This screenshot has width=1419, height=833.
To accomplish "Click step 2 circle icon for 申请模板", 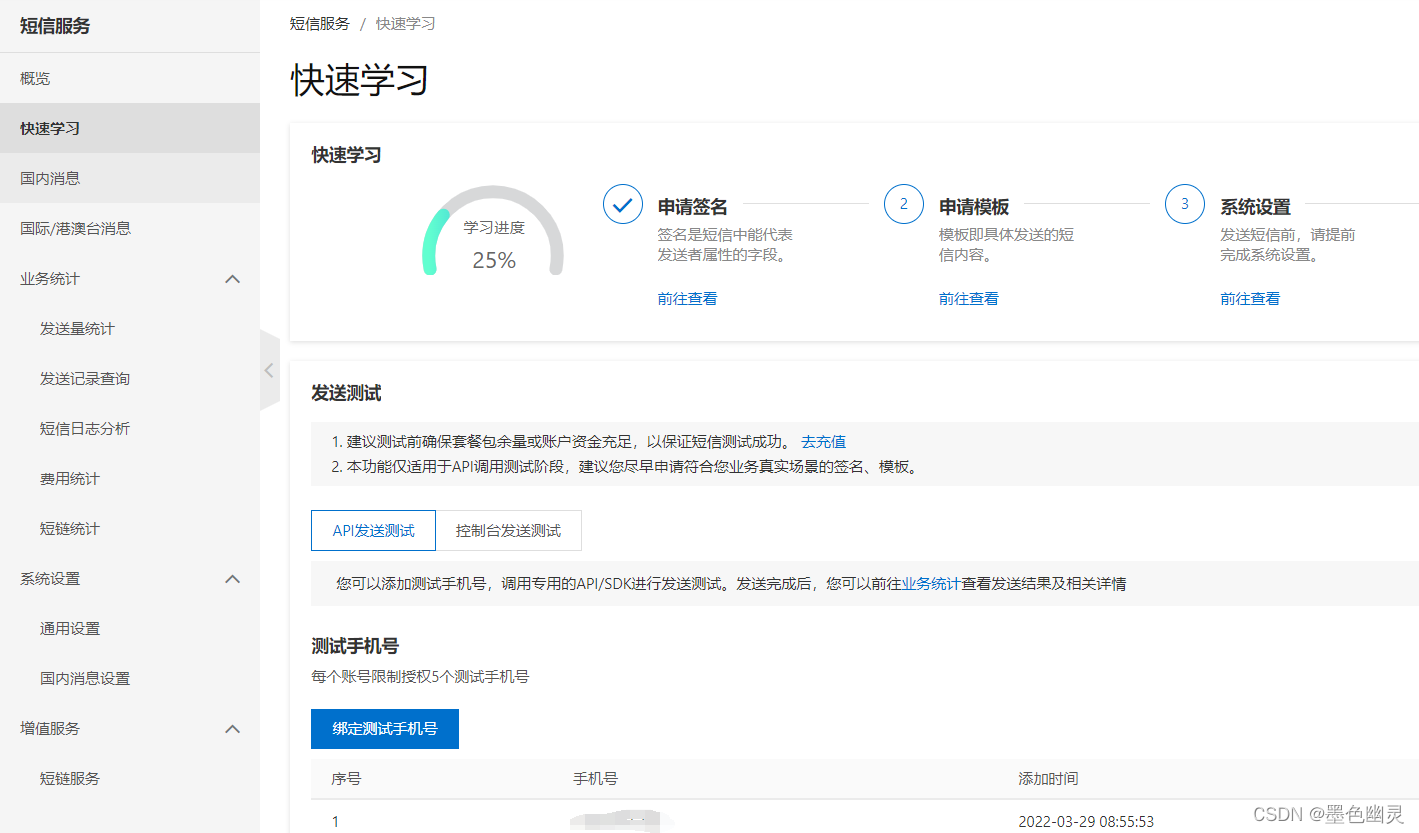I will [903, 205].
